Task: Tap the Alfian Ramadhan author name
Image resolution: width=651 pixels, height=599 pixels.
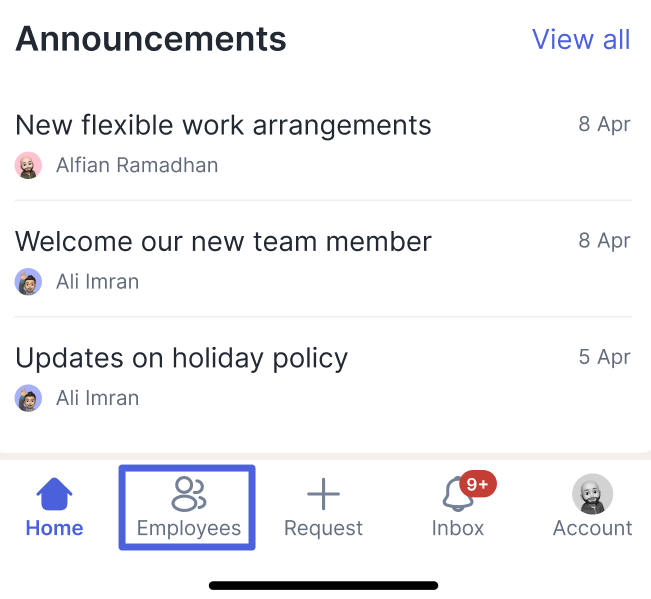Action: [x=137, y=165]
